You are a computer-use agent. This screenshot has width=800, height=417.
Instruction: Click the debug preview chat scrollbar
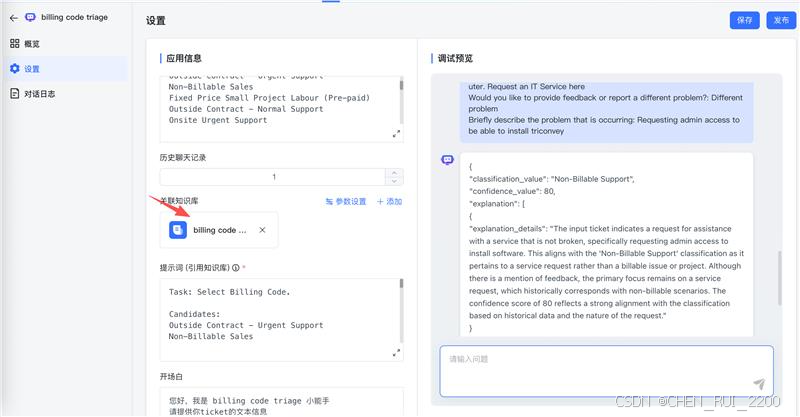click(x=779, y=278)
